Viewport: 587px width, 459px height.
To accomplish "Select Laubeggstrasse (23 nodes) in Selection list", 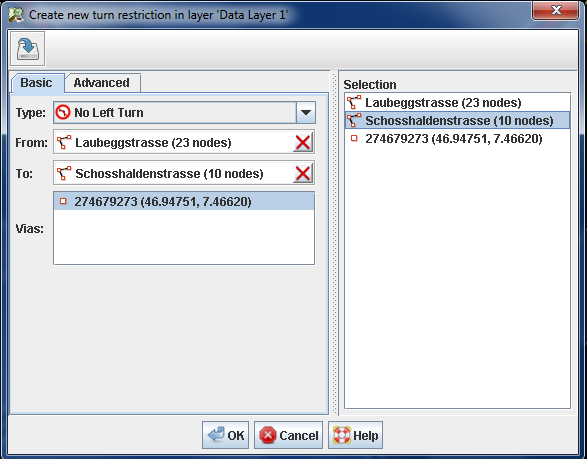I will pyautogui.click(x=457, y=102).
